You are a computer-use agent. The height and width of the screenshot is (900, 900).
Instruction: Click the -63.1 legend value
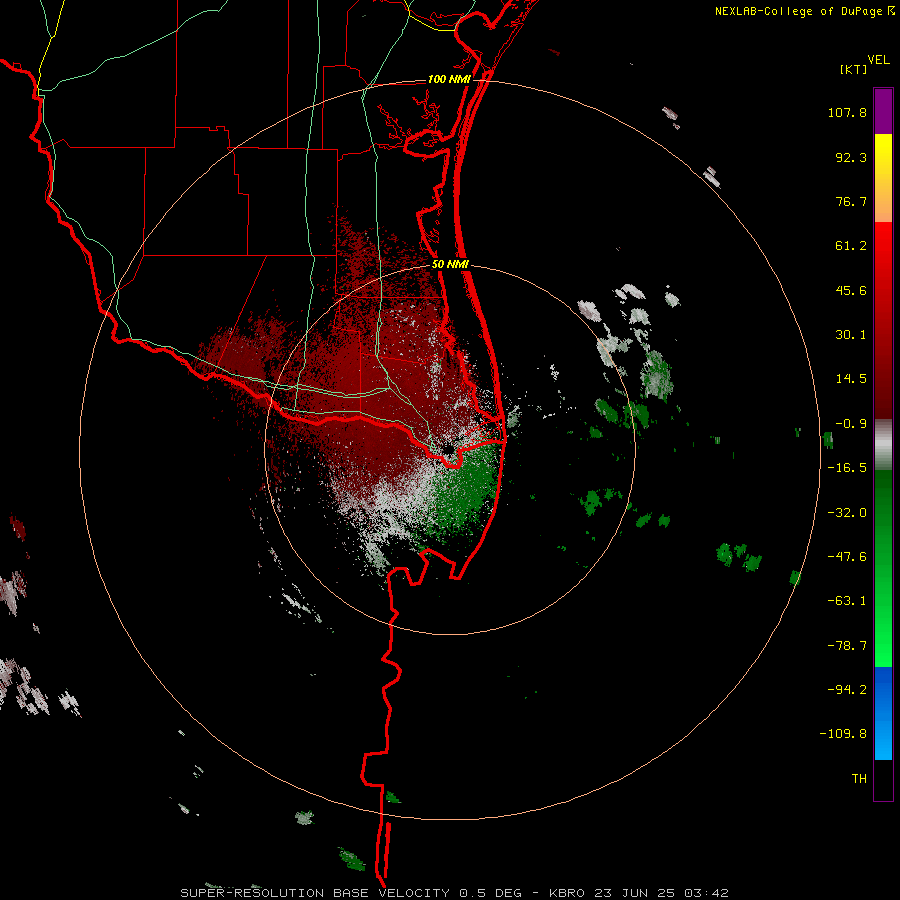(847, 601)
